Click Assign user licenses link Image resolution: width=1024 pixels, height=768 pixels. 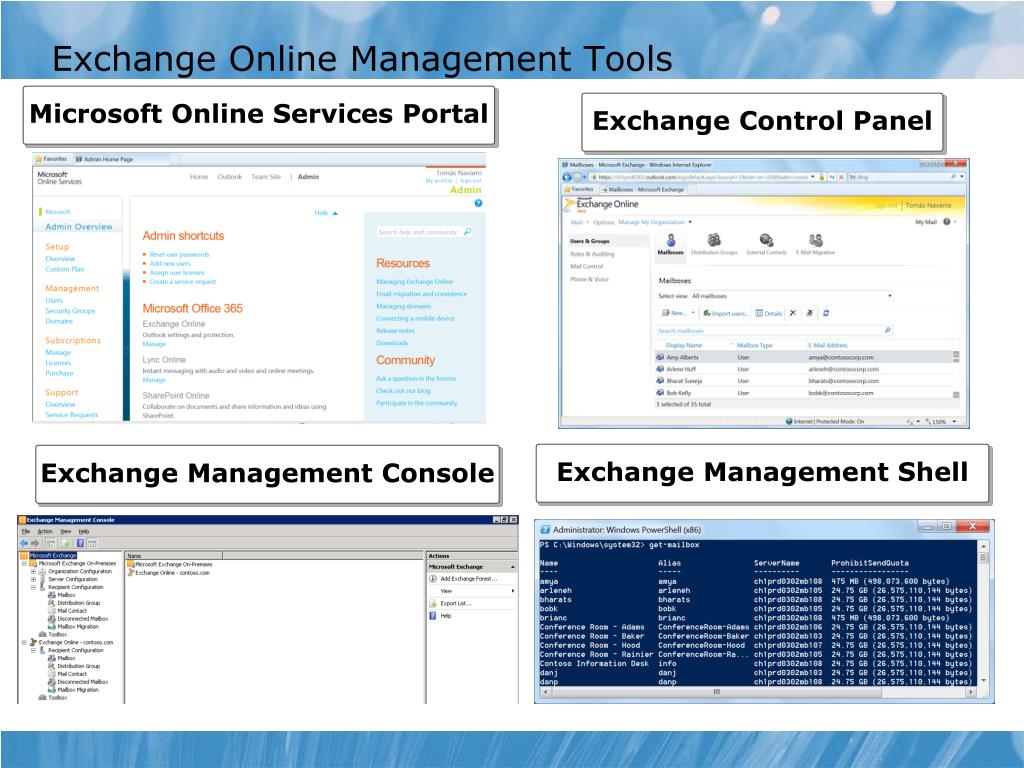[x=177, y=273]
